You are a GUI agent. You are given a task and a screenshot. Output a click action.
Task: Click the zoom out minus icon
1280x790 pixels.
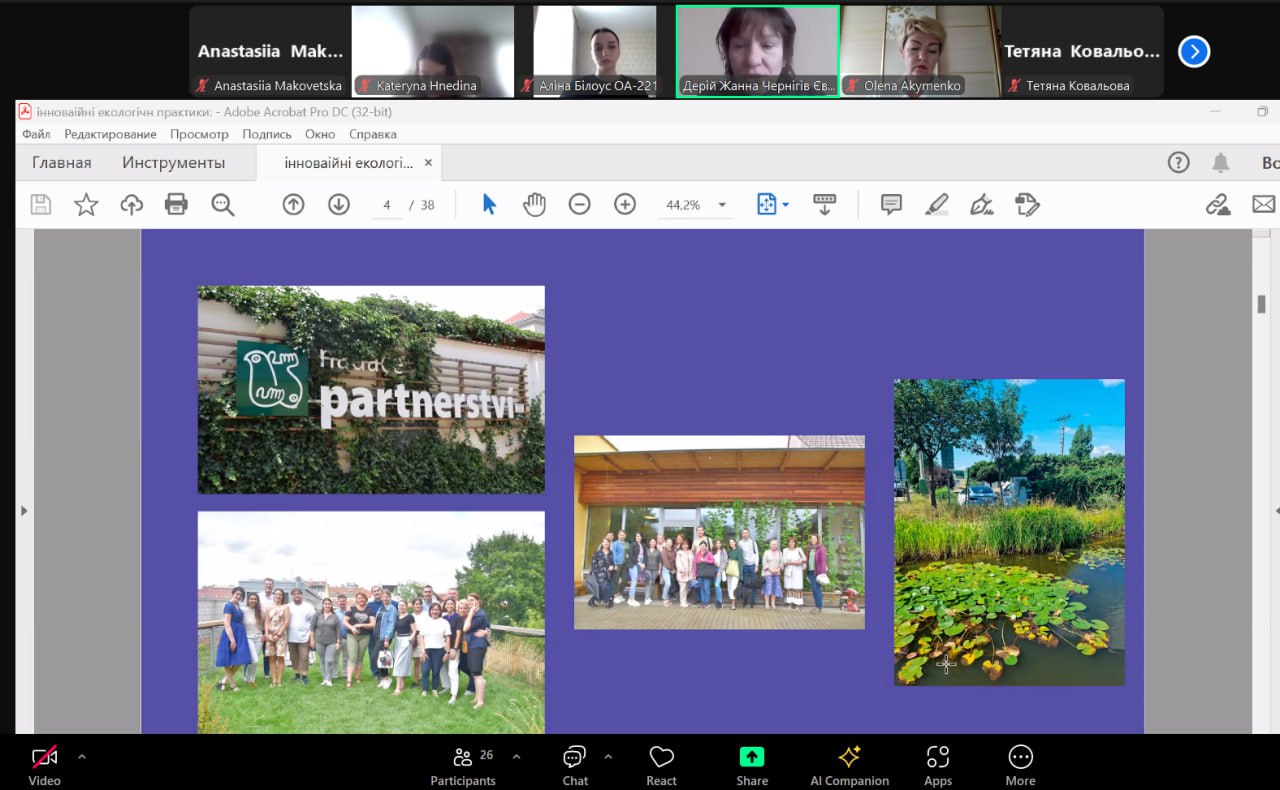[x=579, y=205]
